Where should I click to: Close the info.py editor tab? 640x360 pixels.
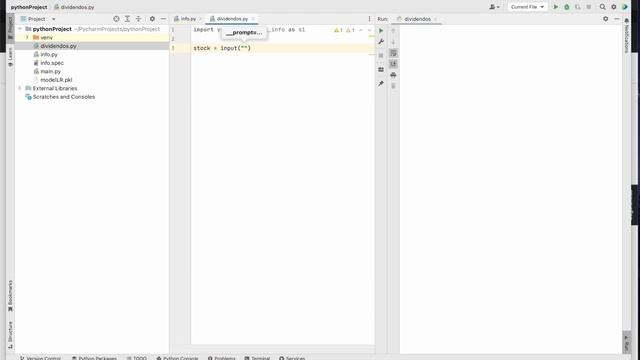point(200,19)
